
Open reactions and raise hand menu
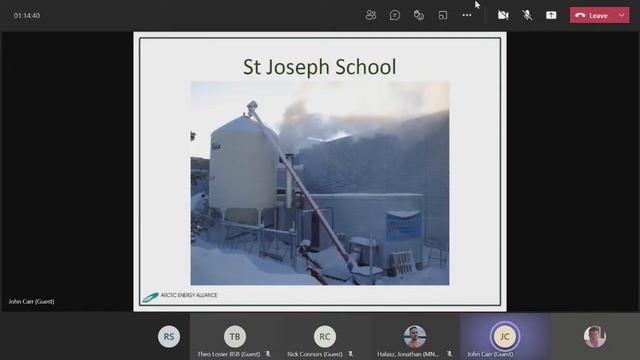click(x=419, y=16)
